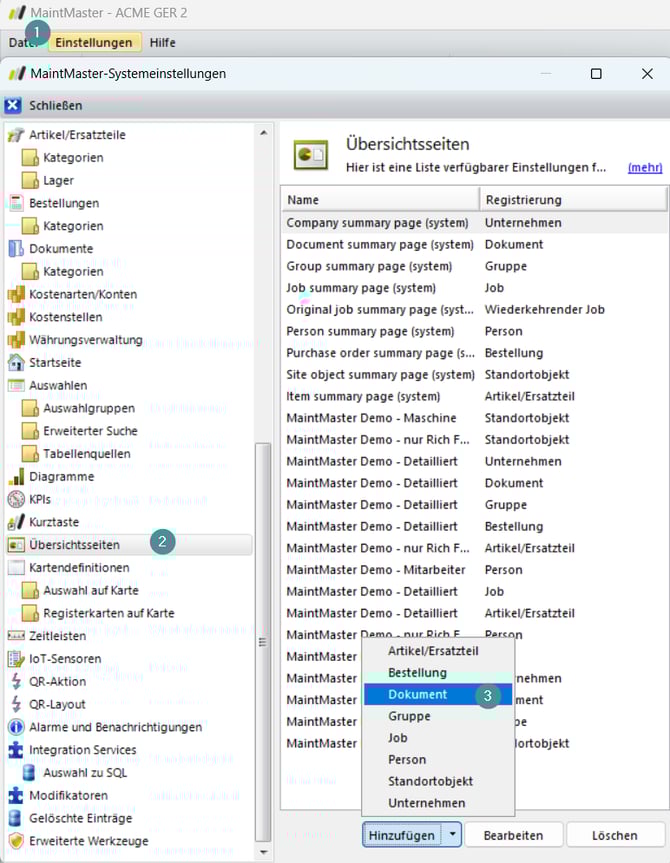
Task: Click the Alarme und Benachrichtigungen icon
Action: 16,727
